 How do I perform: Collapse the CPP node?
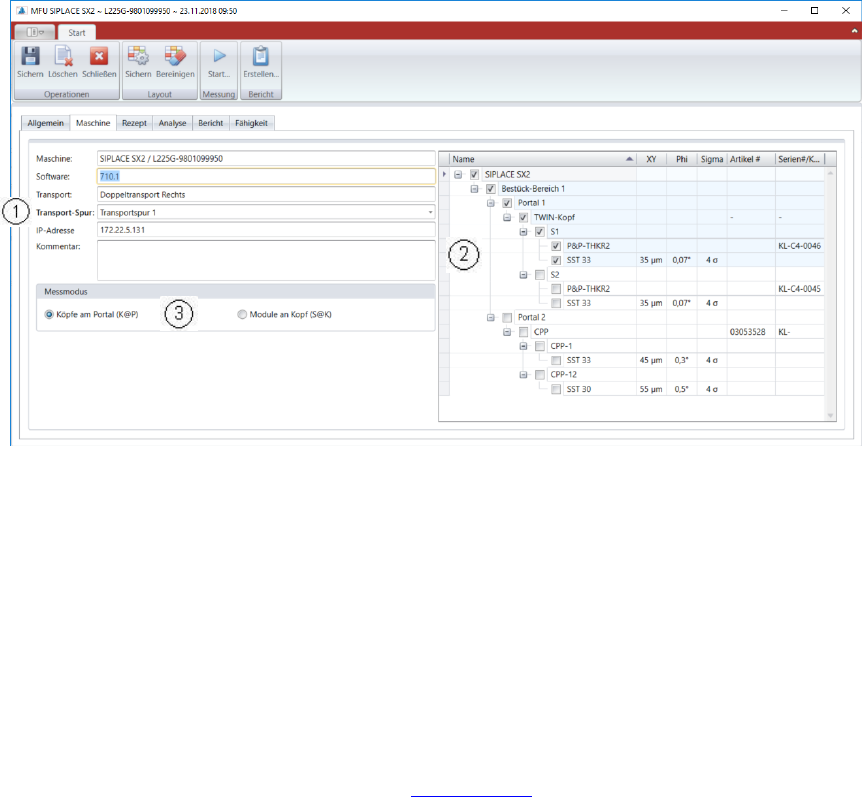507,332
